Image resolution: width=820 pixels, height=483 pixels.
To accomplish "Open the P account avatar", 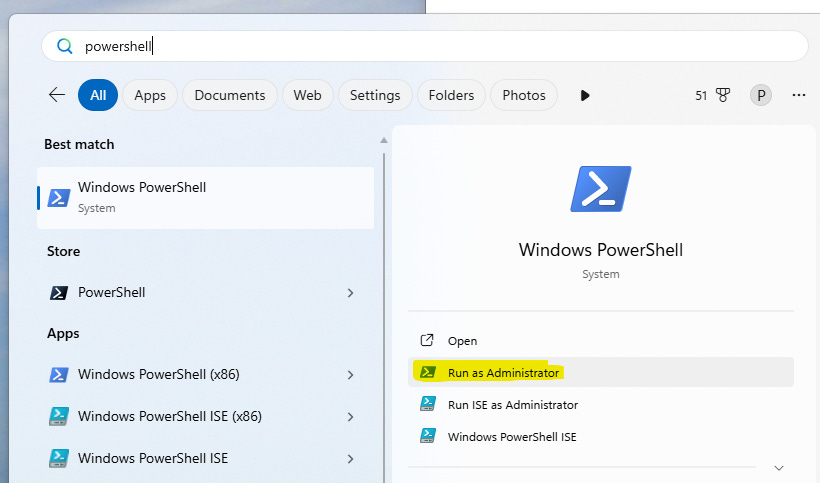I will 761,95.
